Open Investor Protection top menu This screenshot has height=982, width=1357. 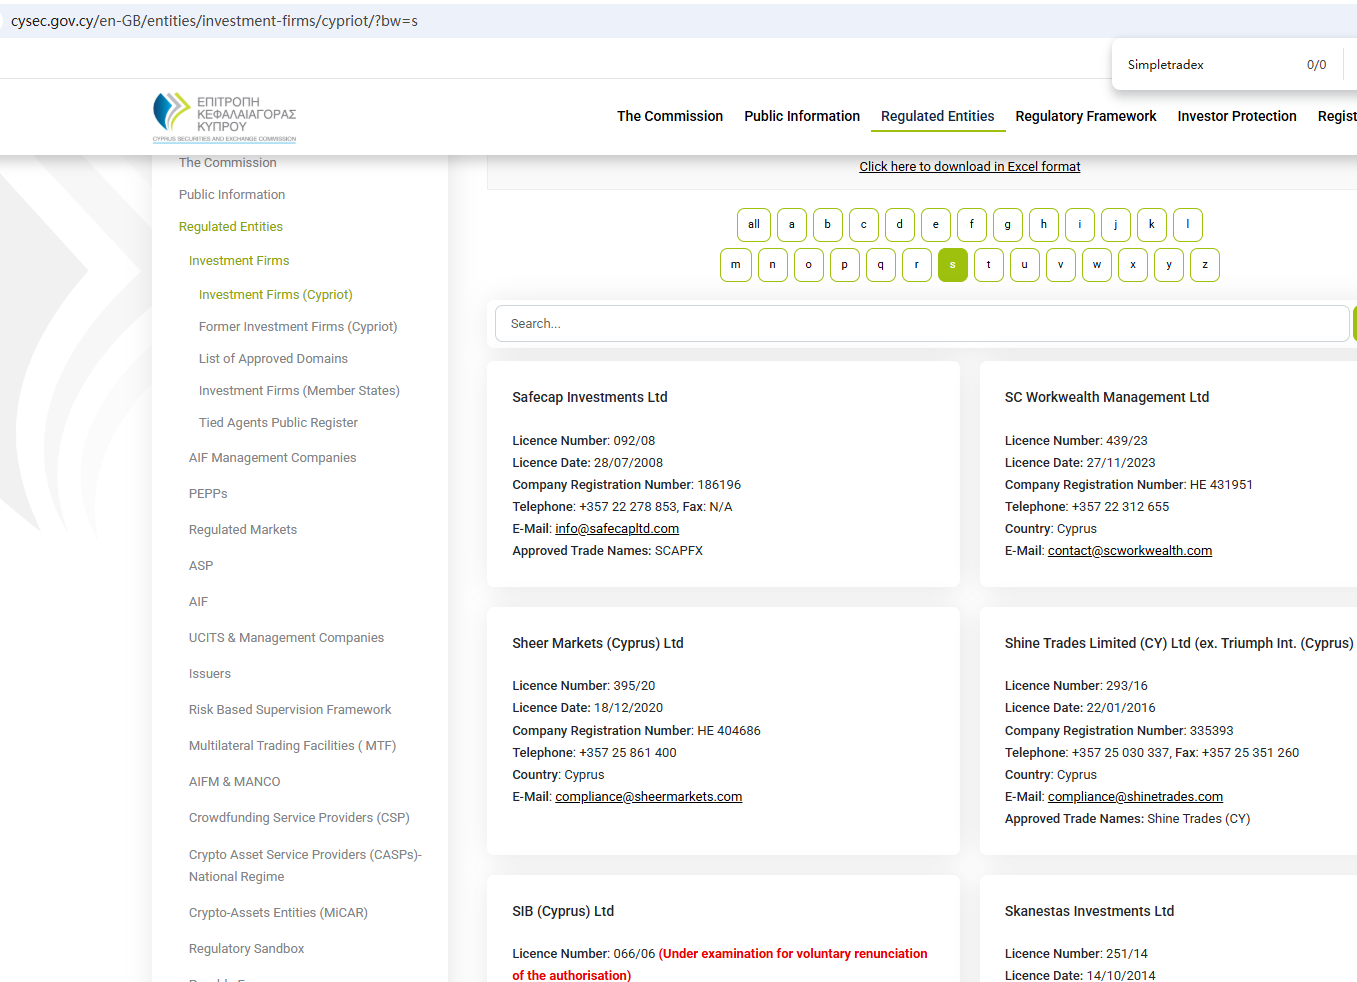(x=1236, y=116)
